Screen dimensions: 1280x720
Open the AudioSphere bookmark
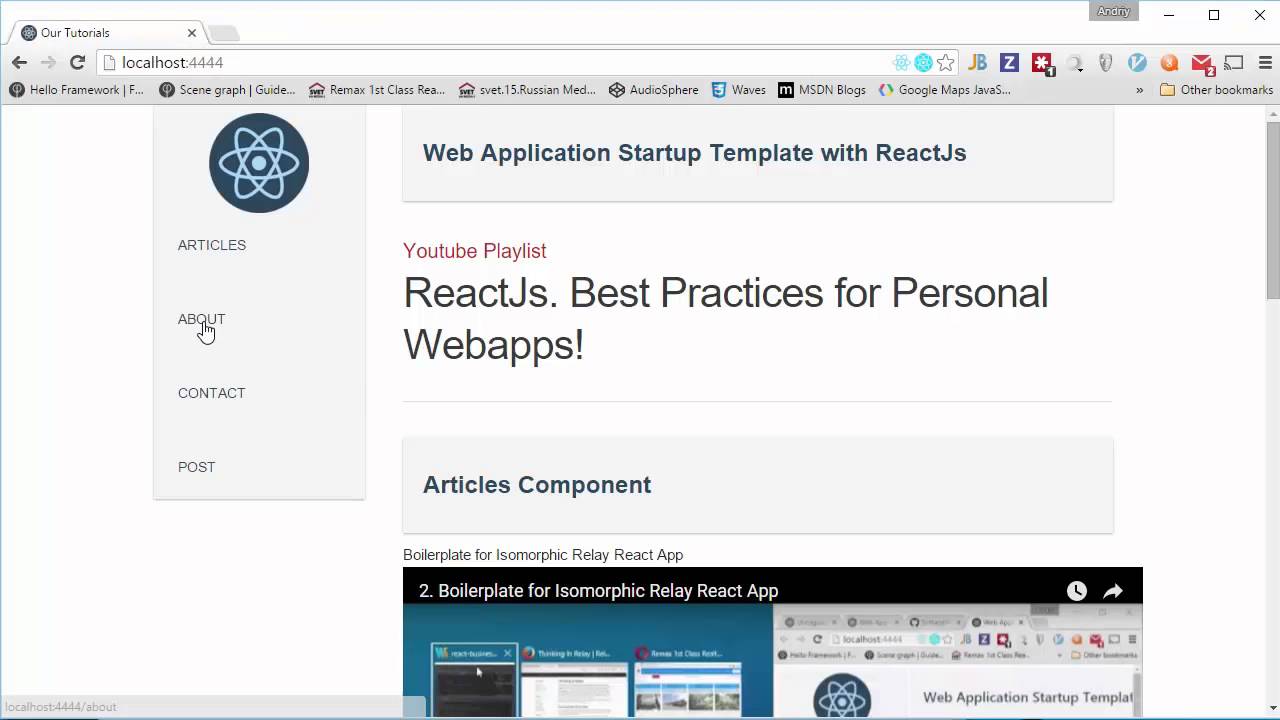(654, 90)
